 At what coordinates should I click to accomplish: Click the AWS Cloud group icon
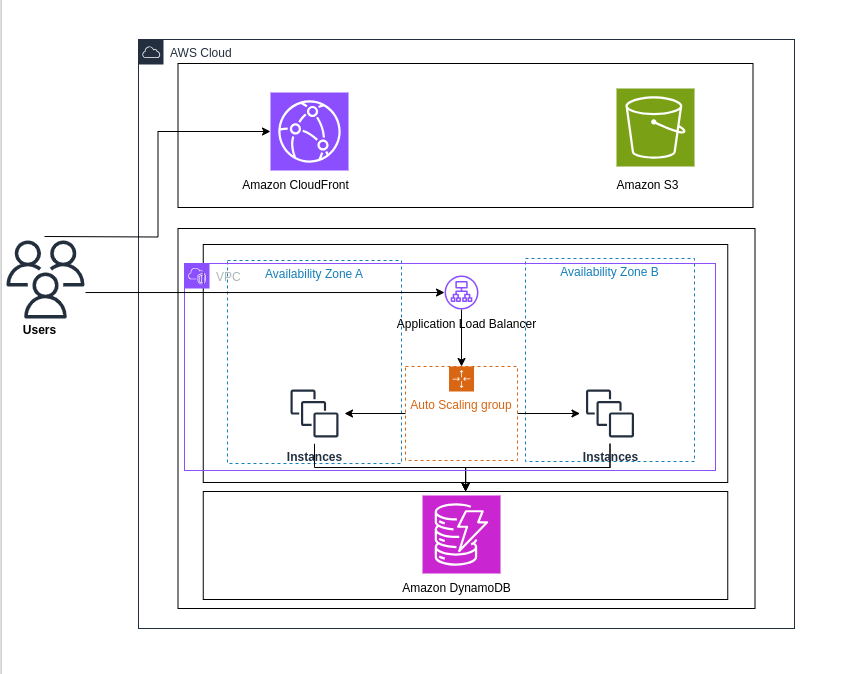pos(151,52)
